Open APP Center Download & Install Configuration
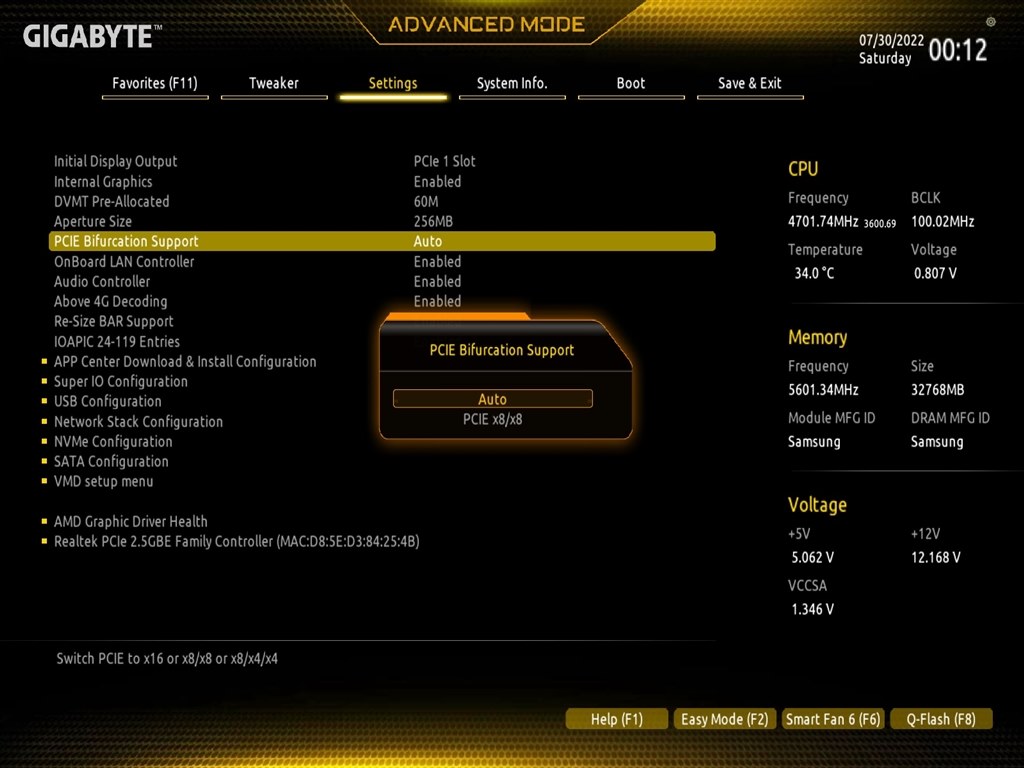 [x=185, y=361]
